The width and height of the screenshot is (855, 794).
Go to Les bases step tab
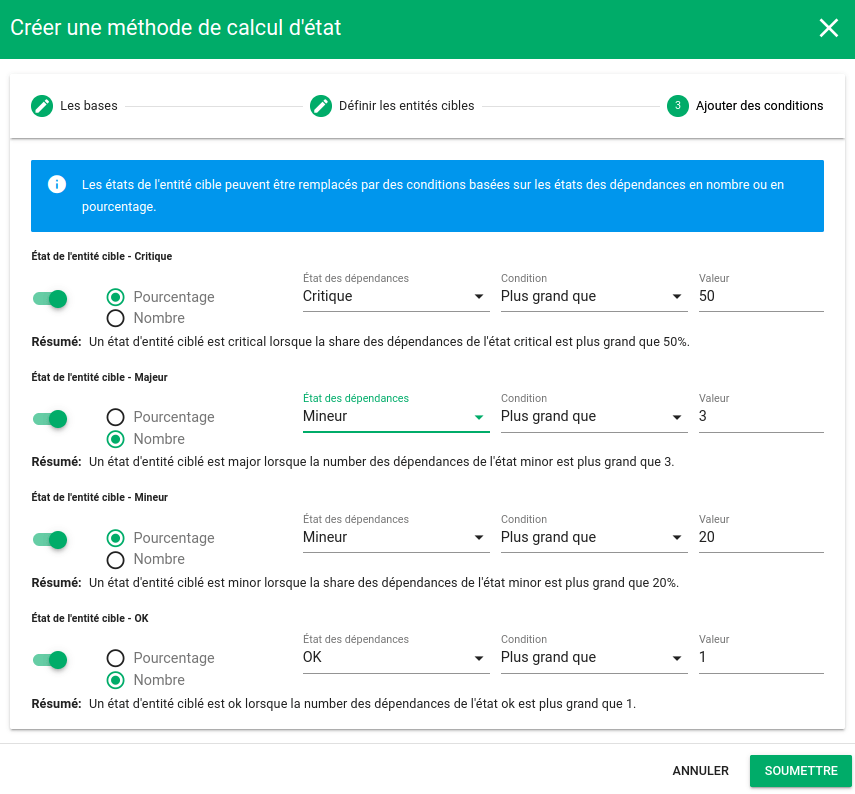click(x=88, y=106)
